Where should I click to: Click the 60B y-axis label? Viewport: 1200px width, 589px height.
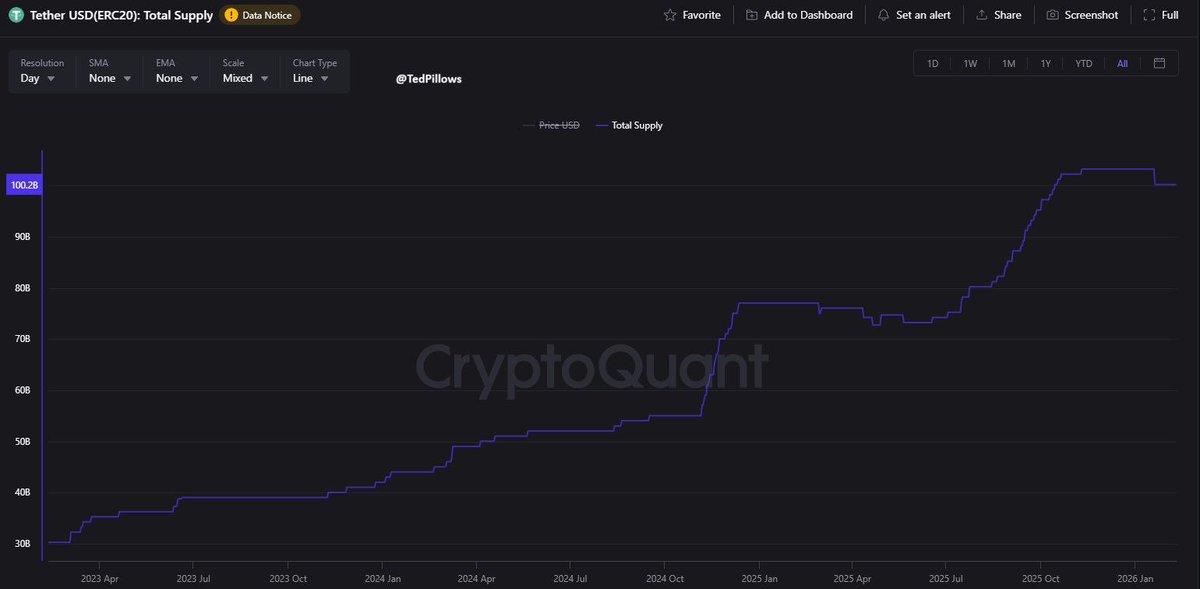22,390
